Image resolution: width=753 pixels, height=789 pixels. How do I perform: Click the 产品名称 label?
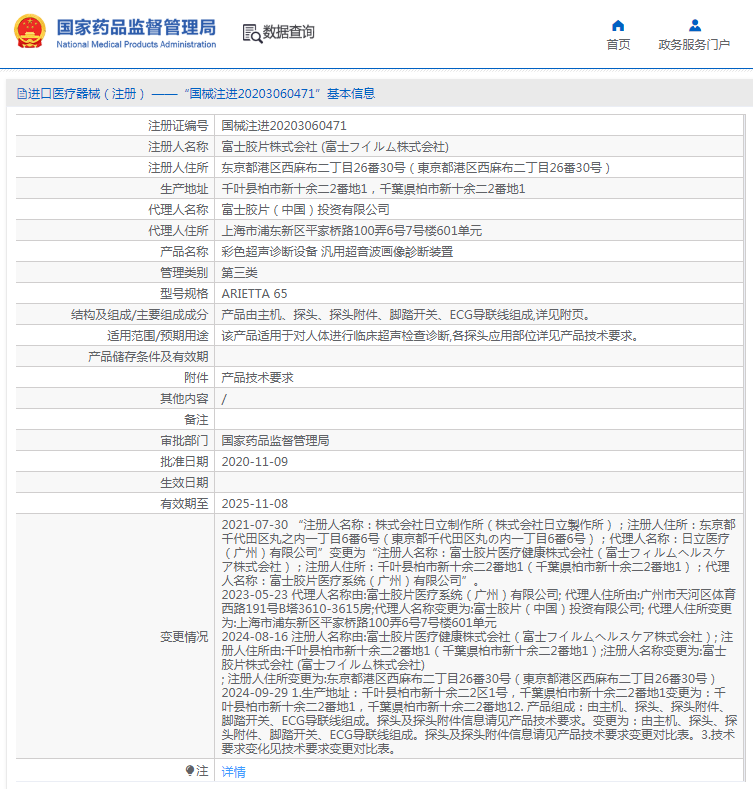184,252
